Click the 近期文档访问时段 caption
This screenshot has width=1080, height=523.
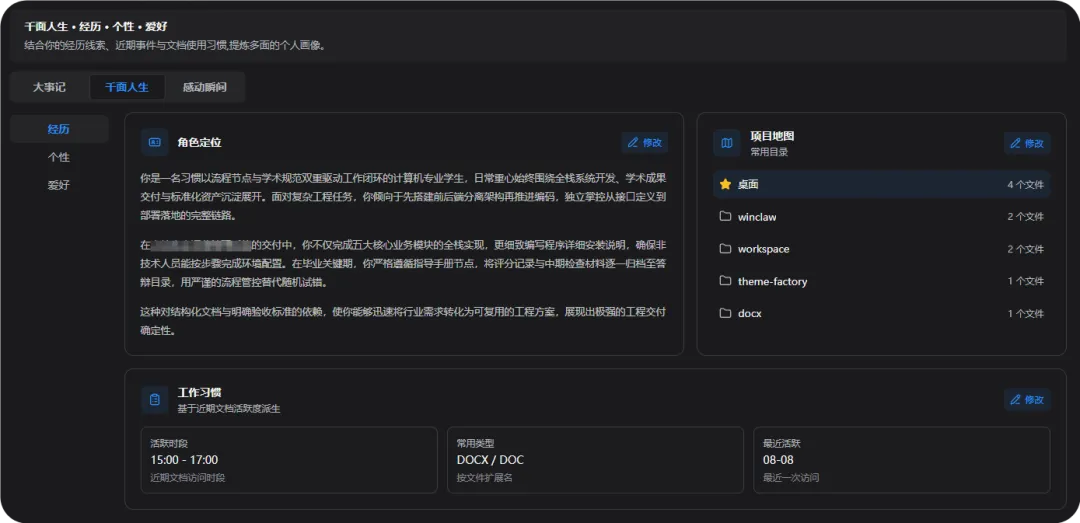pos(187,478)
